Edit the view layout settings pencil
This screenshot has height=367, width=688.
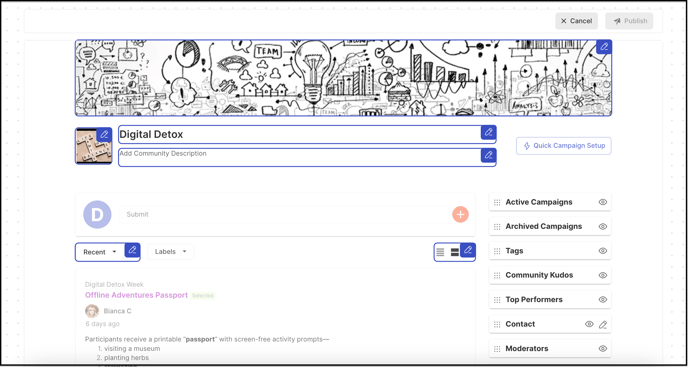[468, 250]
